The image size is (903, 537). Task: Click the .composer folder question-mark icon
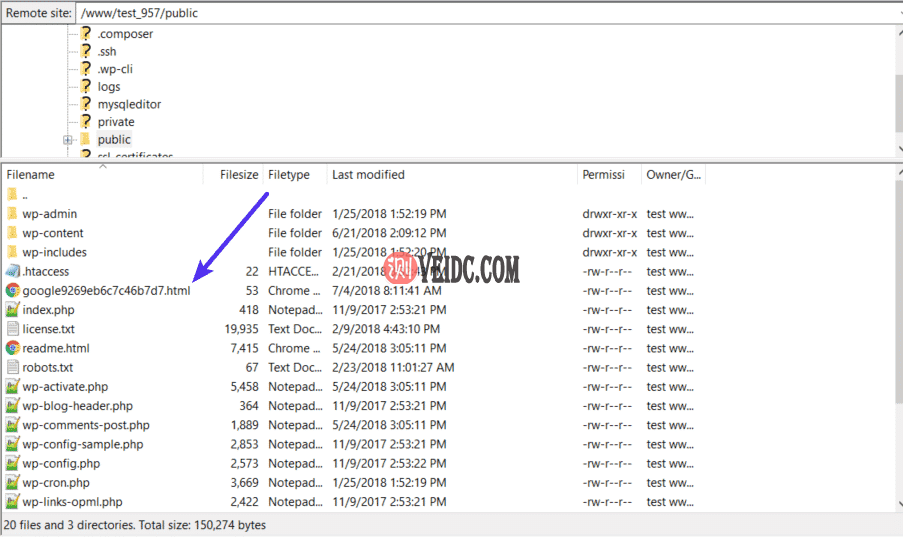coord(86,33)
